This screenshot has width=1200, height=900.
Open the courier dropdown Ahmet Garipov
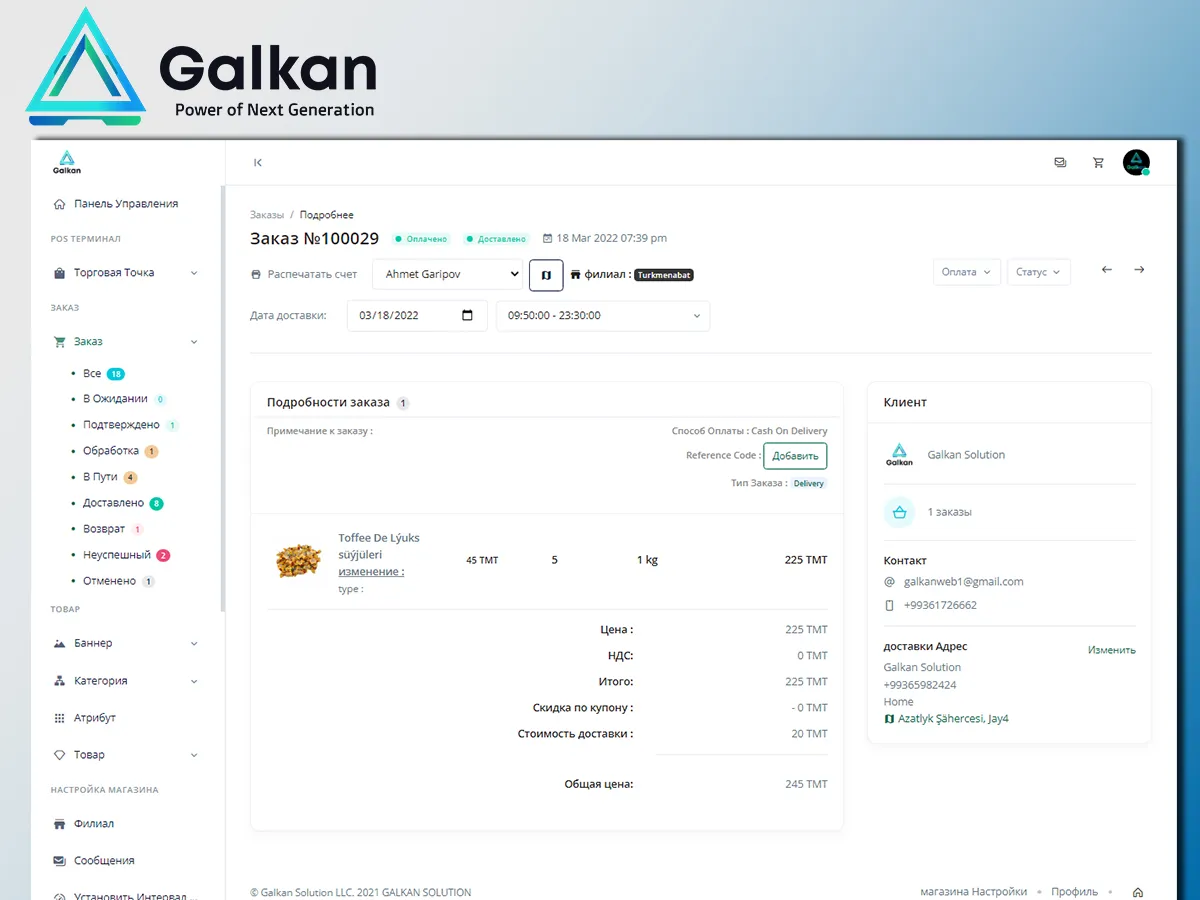[x=448, y=274]
